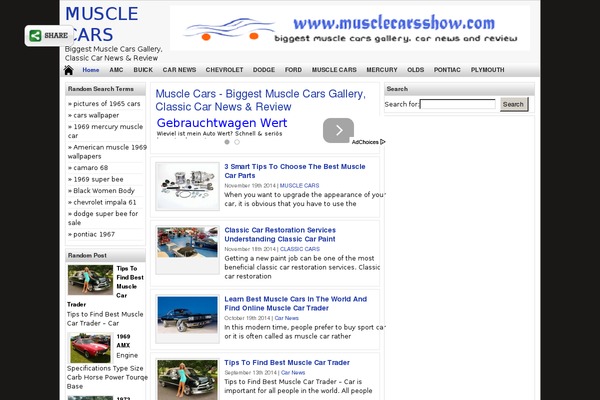Open the Olds menu category
Viewport: 600px width, 400px height.
tap(416, 70)
